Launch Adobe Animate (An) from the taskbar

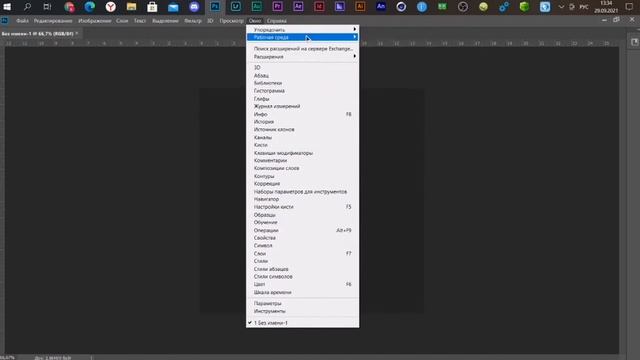point(381,7)
